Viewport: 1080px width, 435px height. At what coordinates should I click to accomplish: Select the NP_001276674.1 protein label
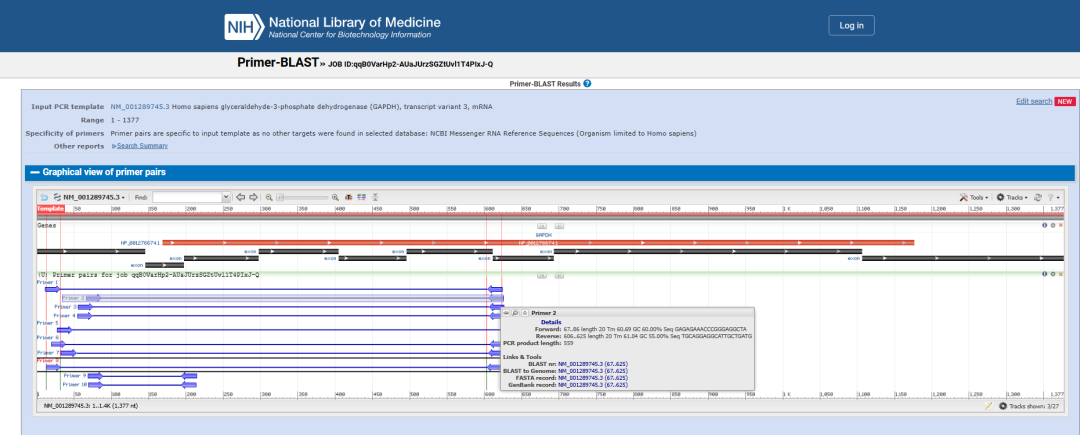[x=140, y=243]
